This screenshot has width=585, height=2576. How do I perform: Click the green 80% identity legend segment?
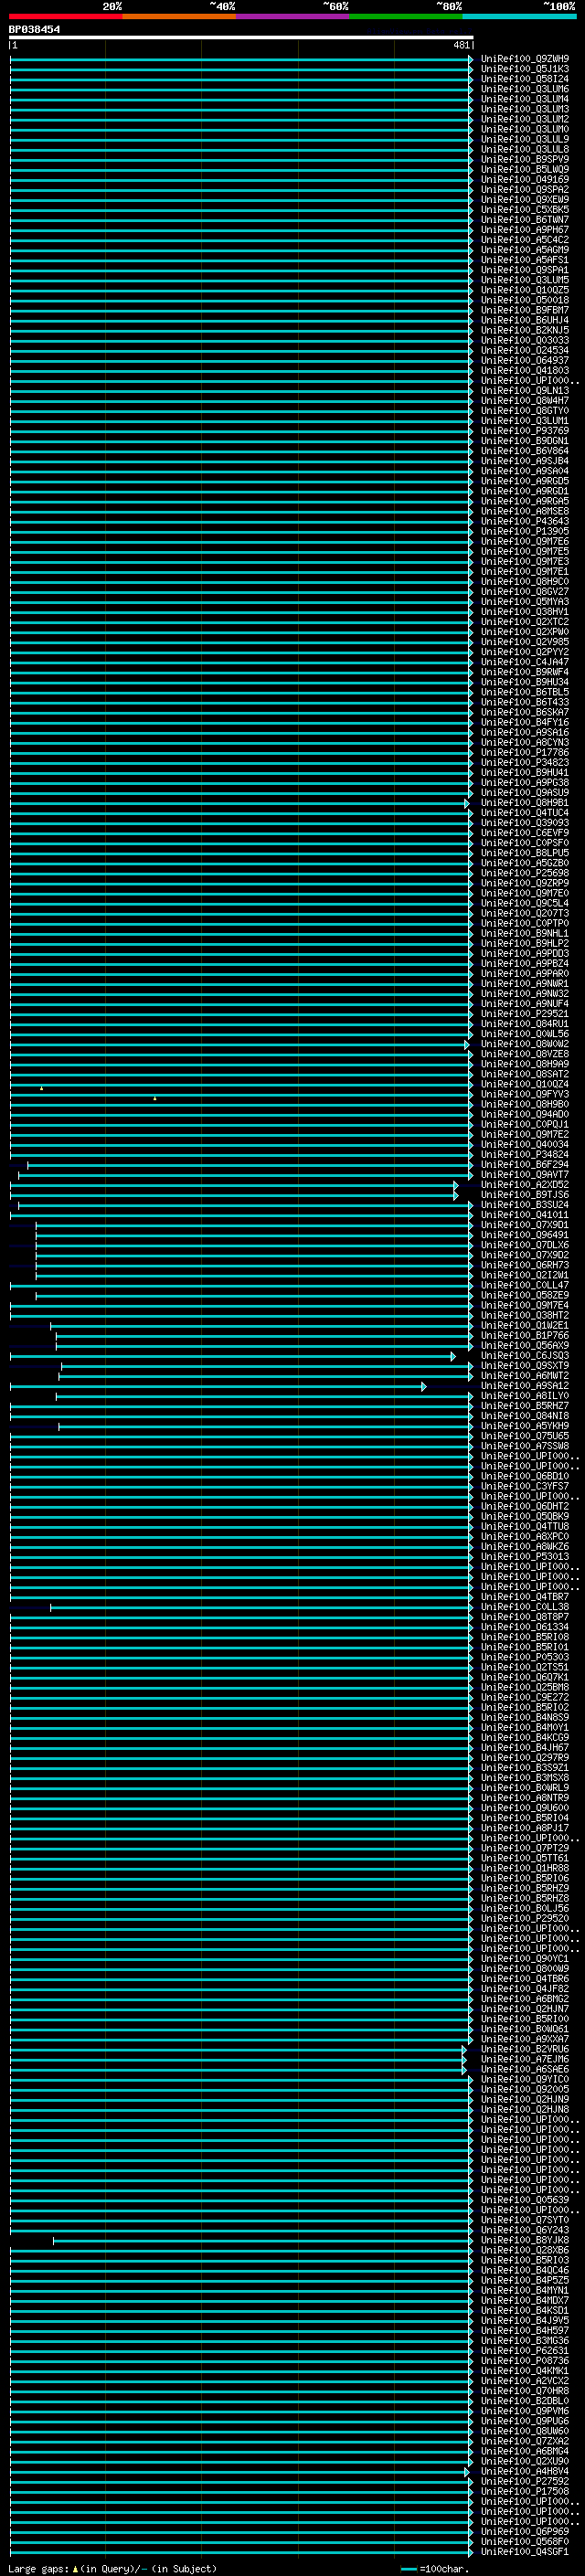[x=406, y=16]
